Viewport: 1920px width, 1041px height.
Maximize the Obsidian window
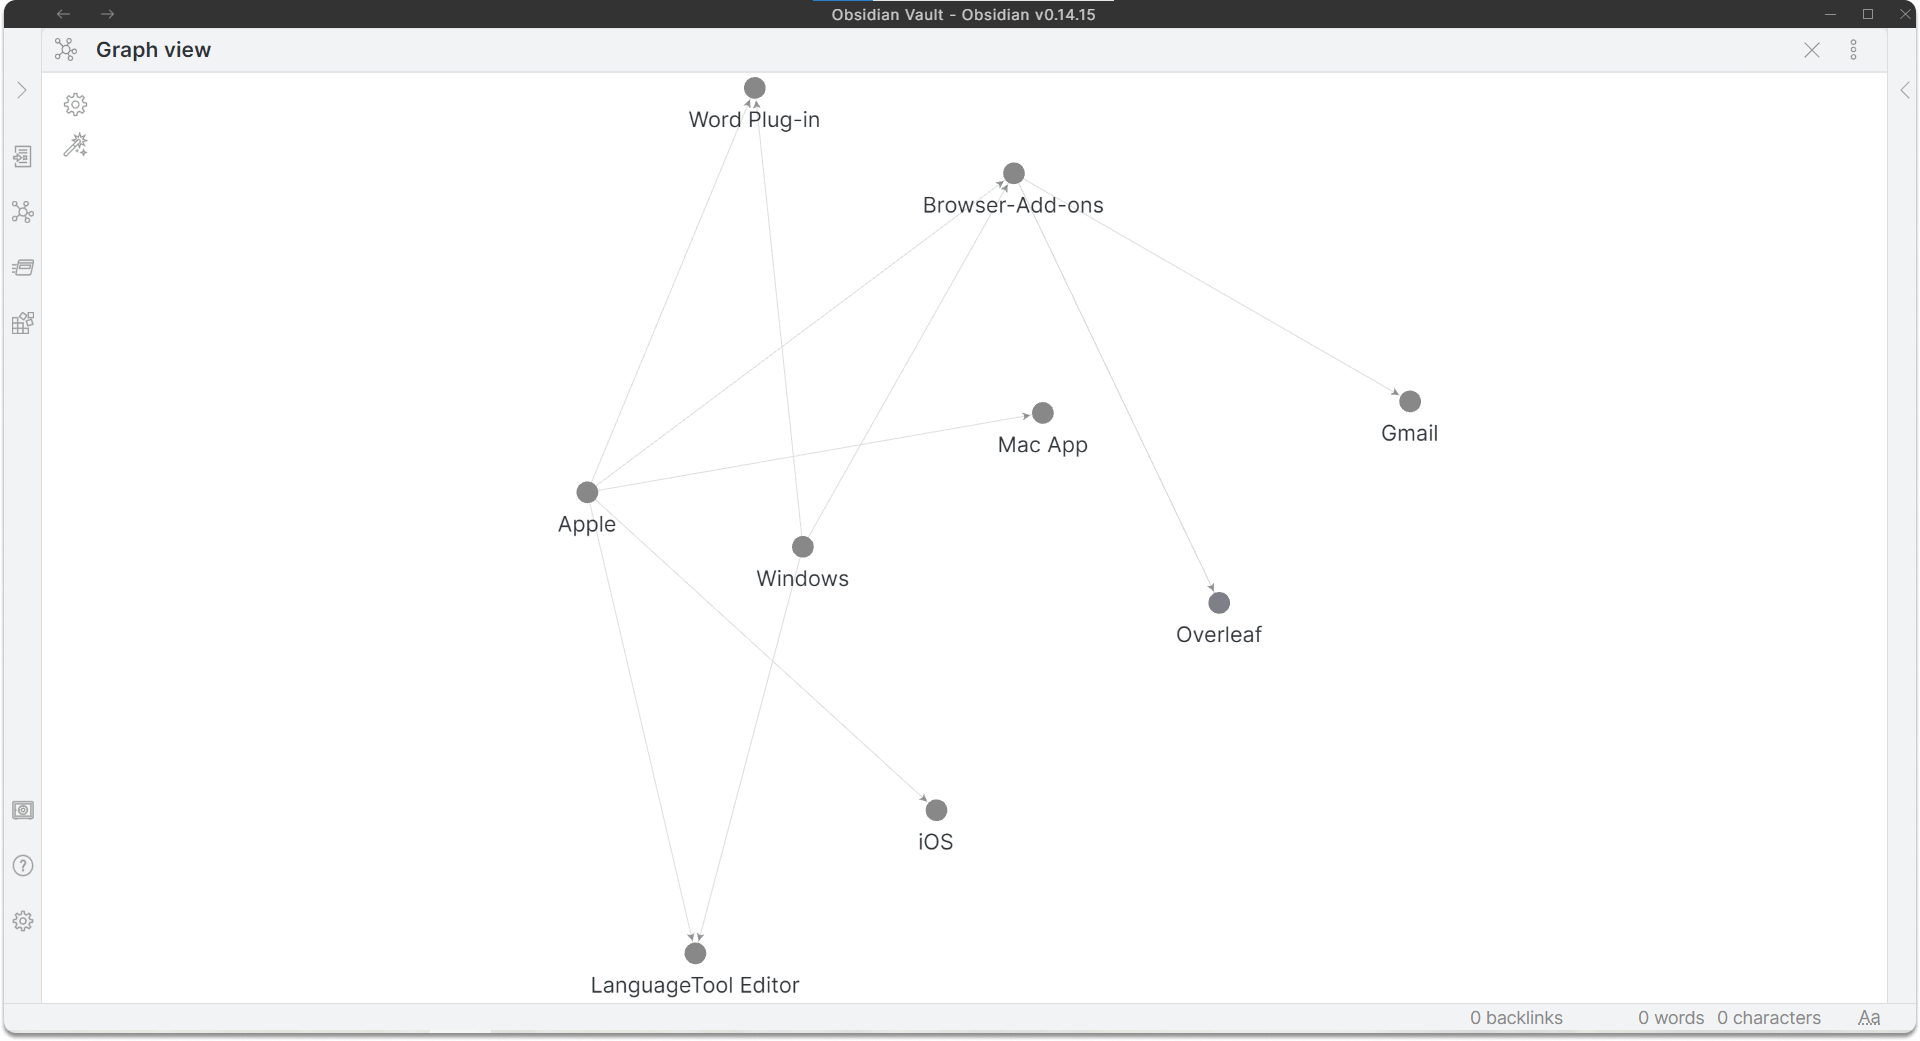click(x=1868, y=14)
